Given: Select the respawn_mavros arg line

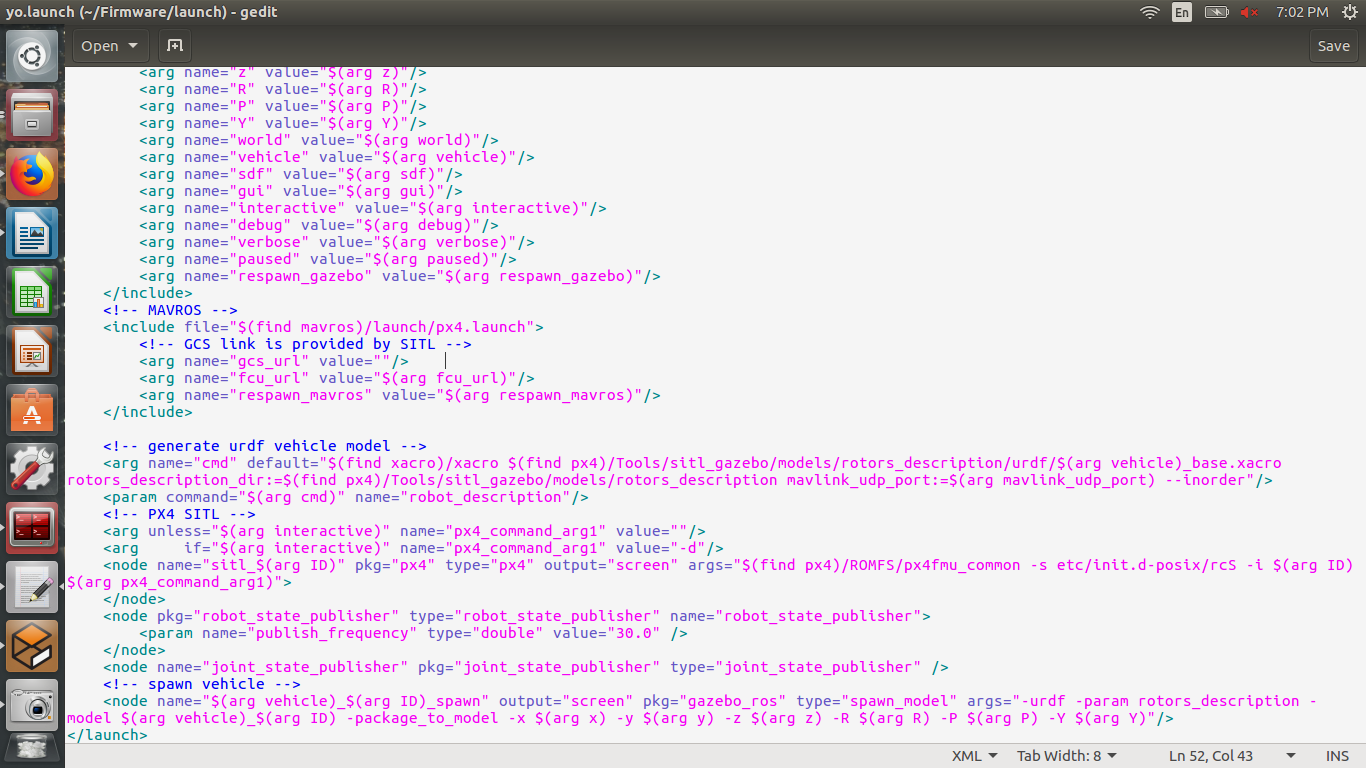Looking at the screenshot, I should (399, 395).
